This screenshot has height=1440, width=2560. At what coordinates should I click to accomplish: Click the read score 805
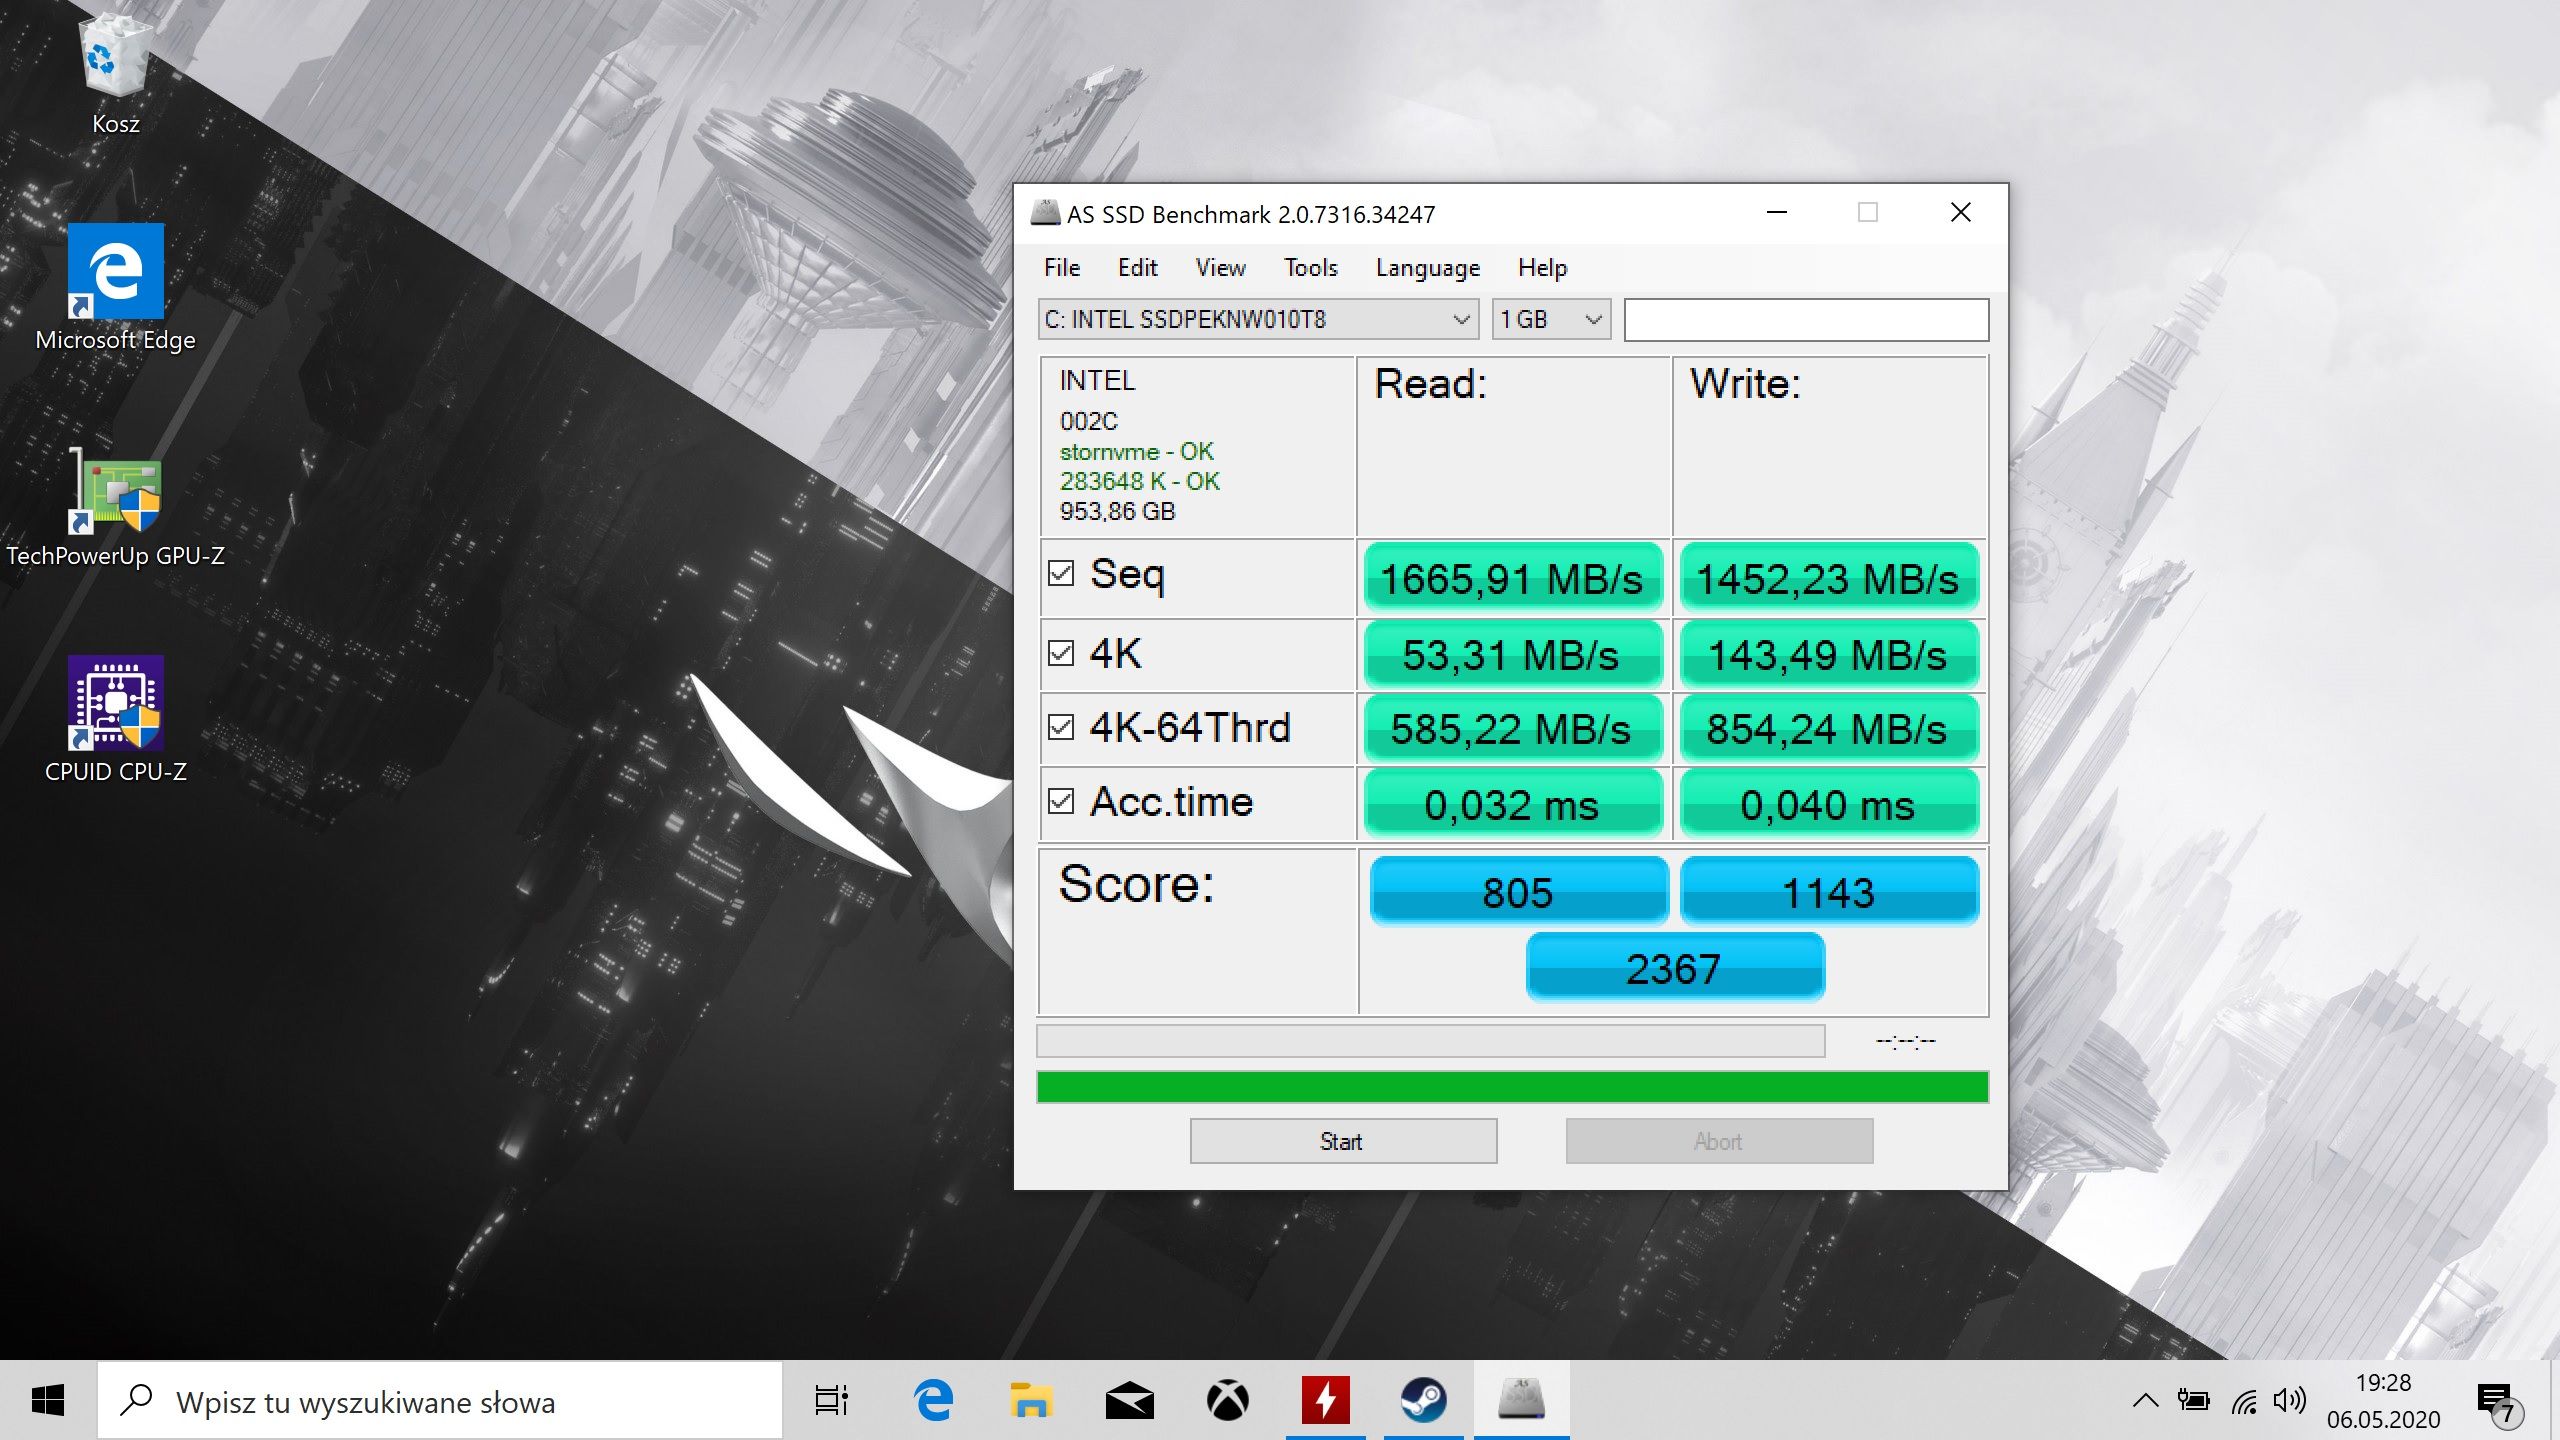coord(1519,891)
